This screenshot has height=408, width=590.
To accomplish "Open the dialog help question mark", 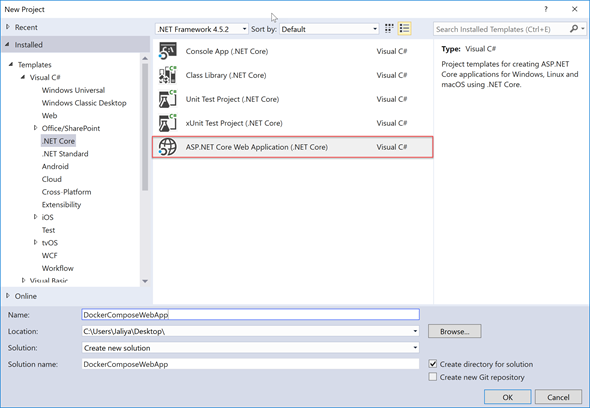I will (546, 9).
